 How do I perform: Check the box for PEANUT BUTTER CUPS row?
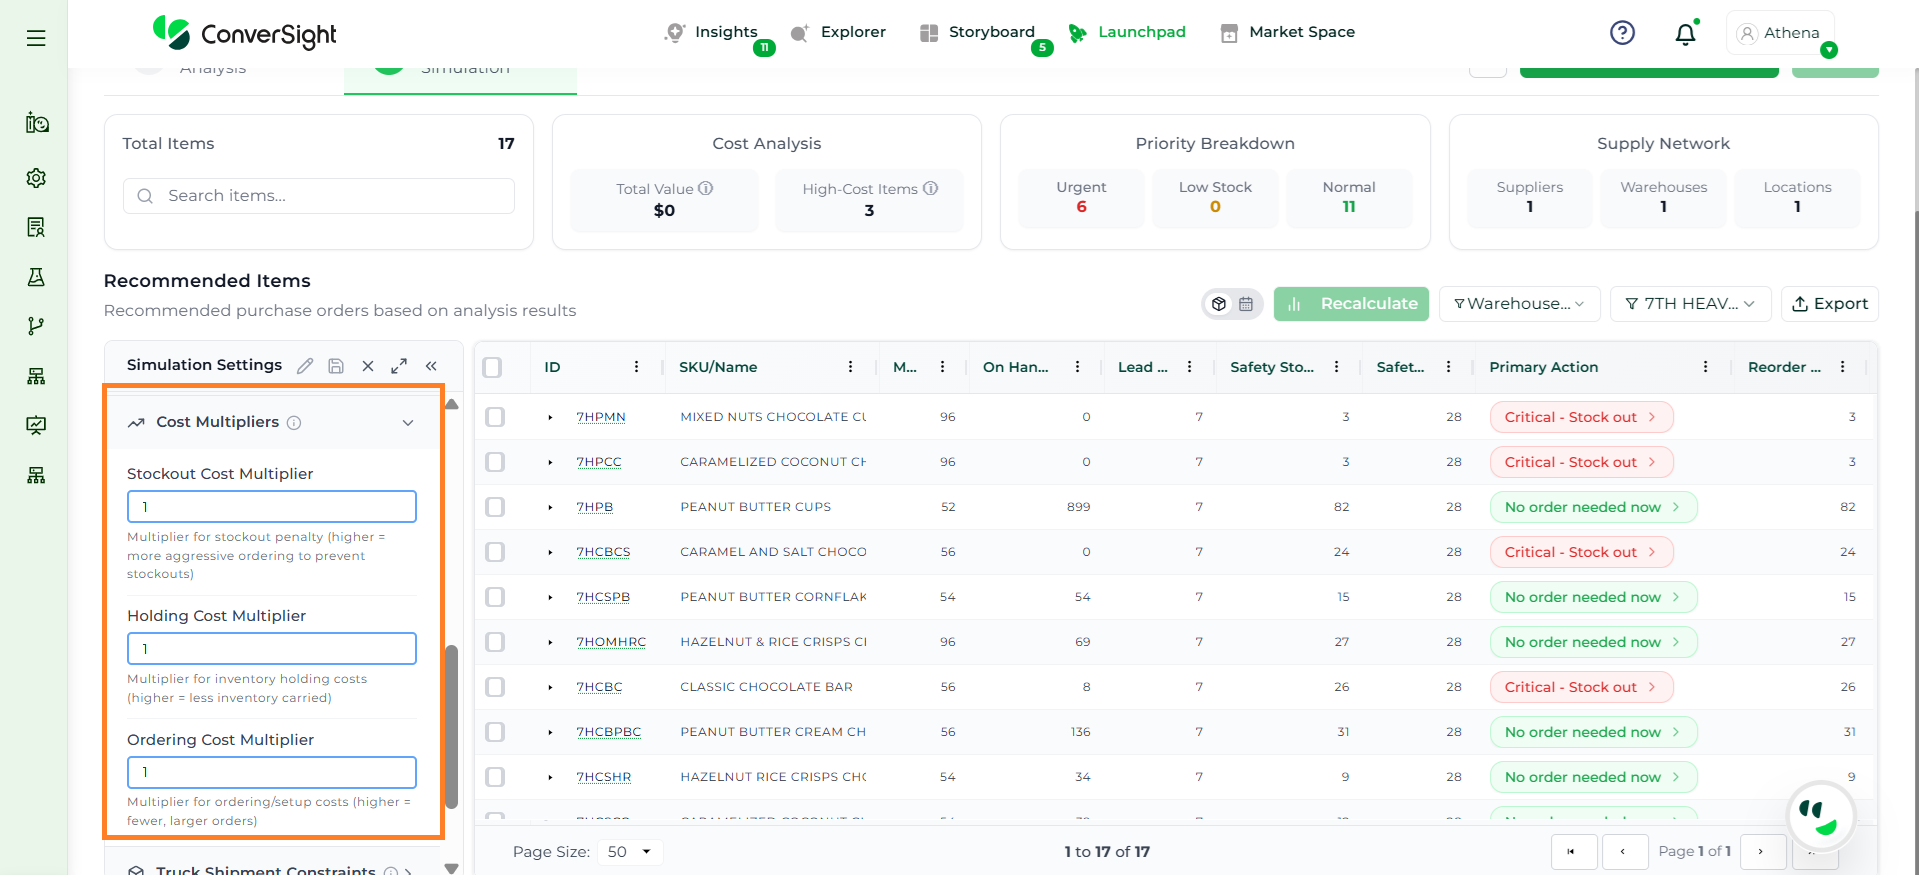495,507
